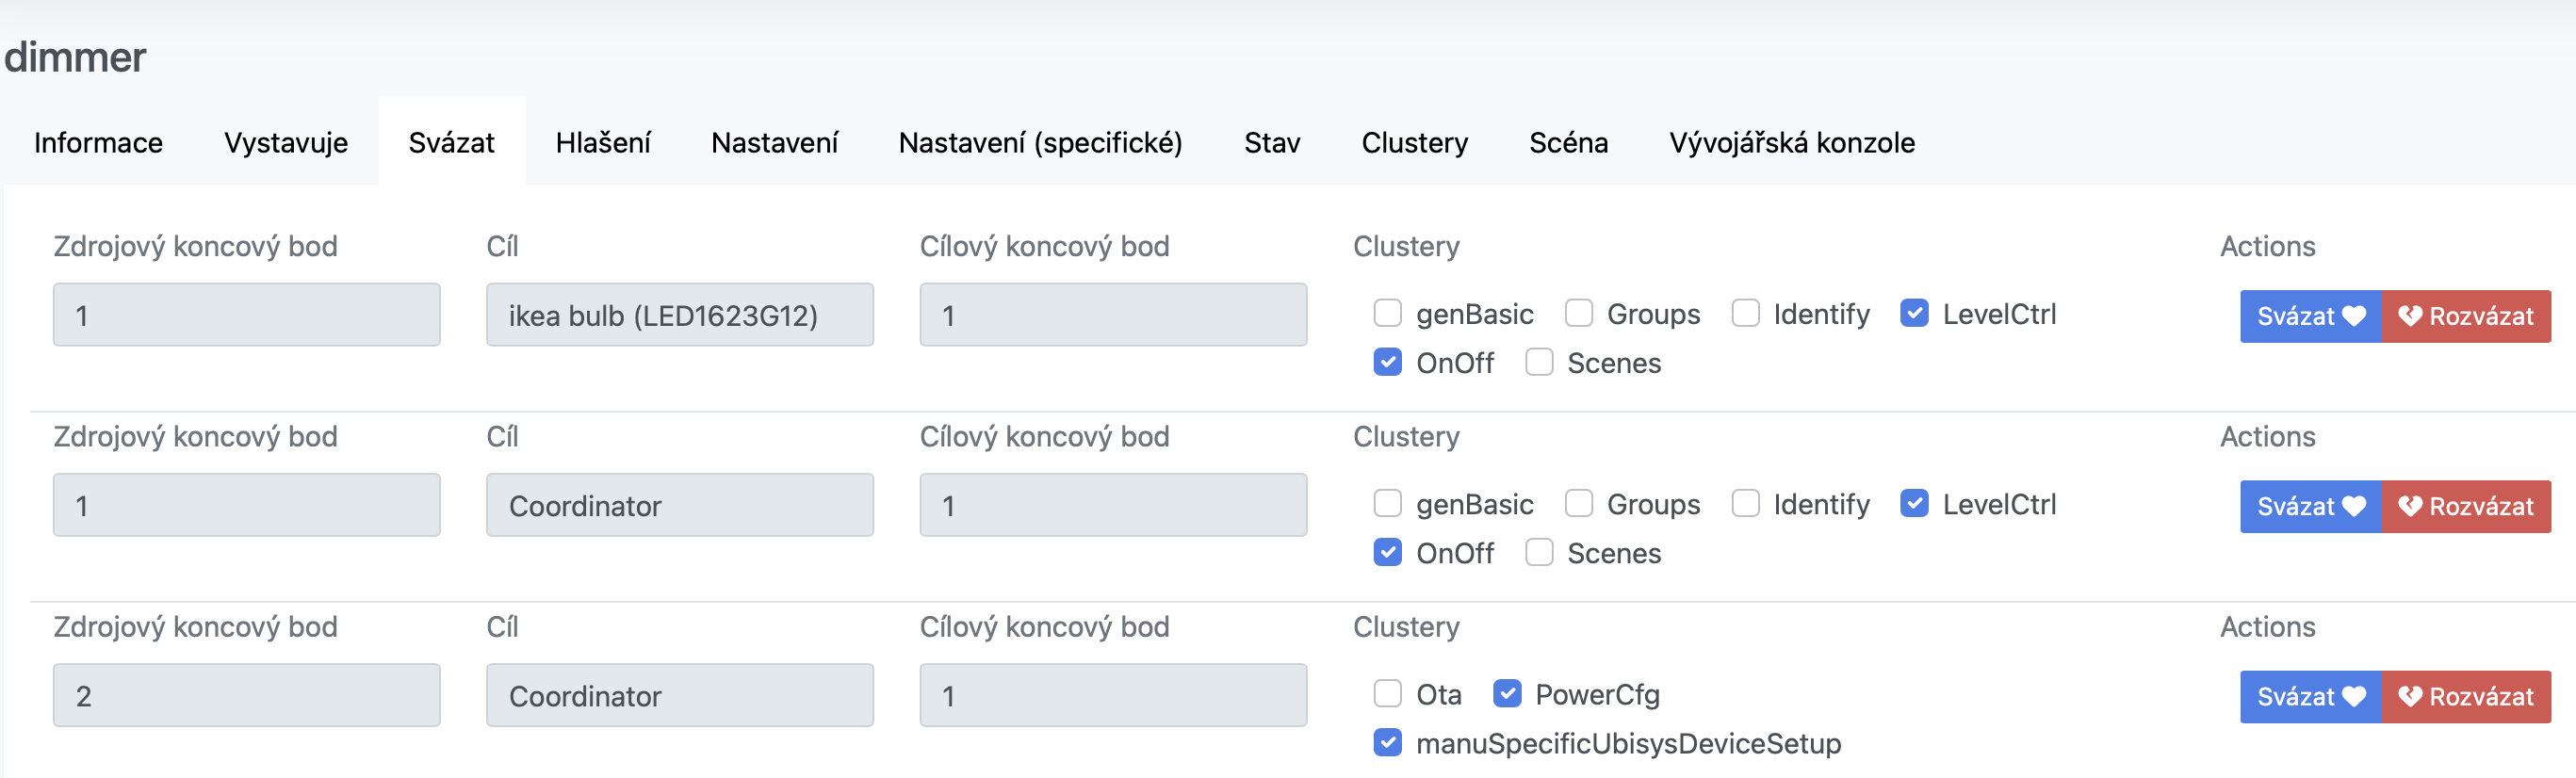
Task: Switch to the Informace tab
Action: pyautogui.click(x=98, y=142)
